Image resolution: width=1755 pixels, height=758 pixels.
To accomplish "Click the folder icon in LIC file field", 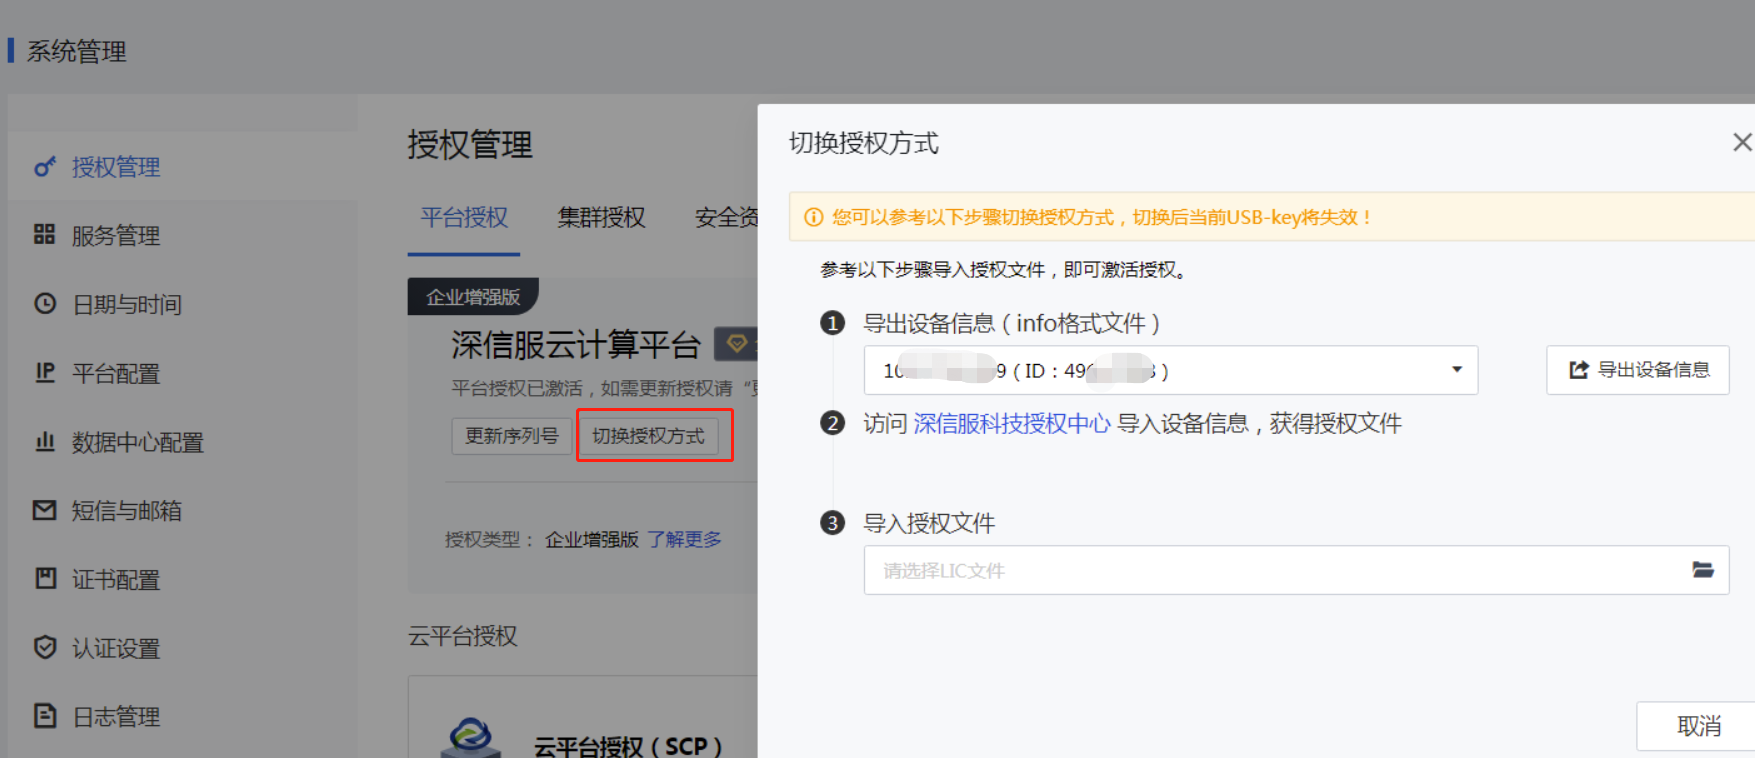I will (1702, 570).
